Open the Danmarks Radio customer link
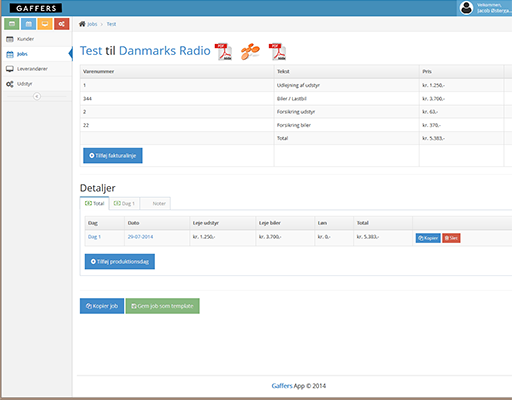 point(165,51)
